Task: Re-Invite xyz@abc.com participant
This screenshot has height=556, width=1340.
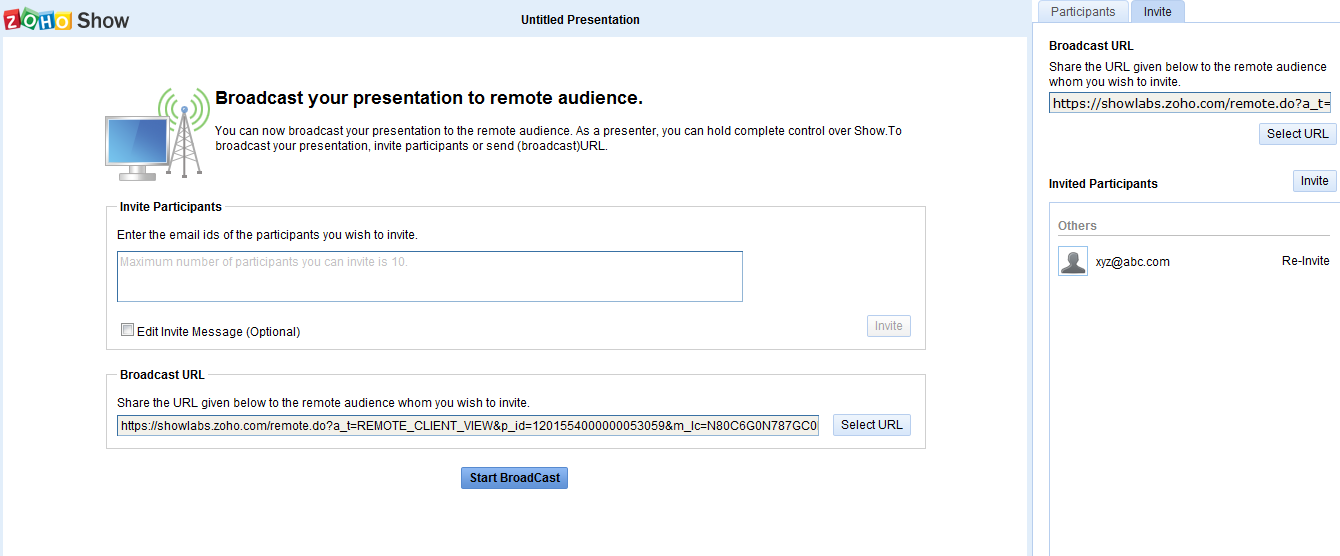Action: [x=1305, y=261]
